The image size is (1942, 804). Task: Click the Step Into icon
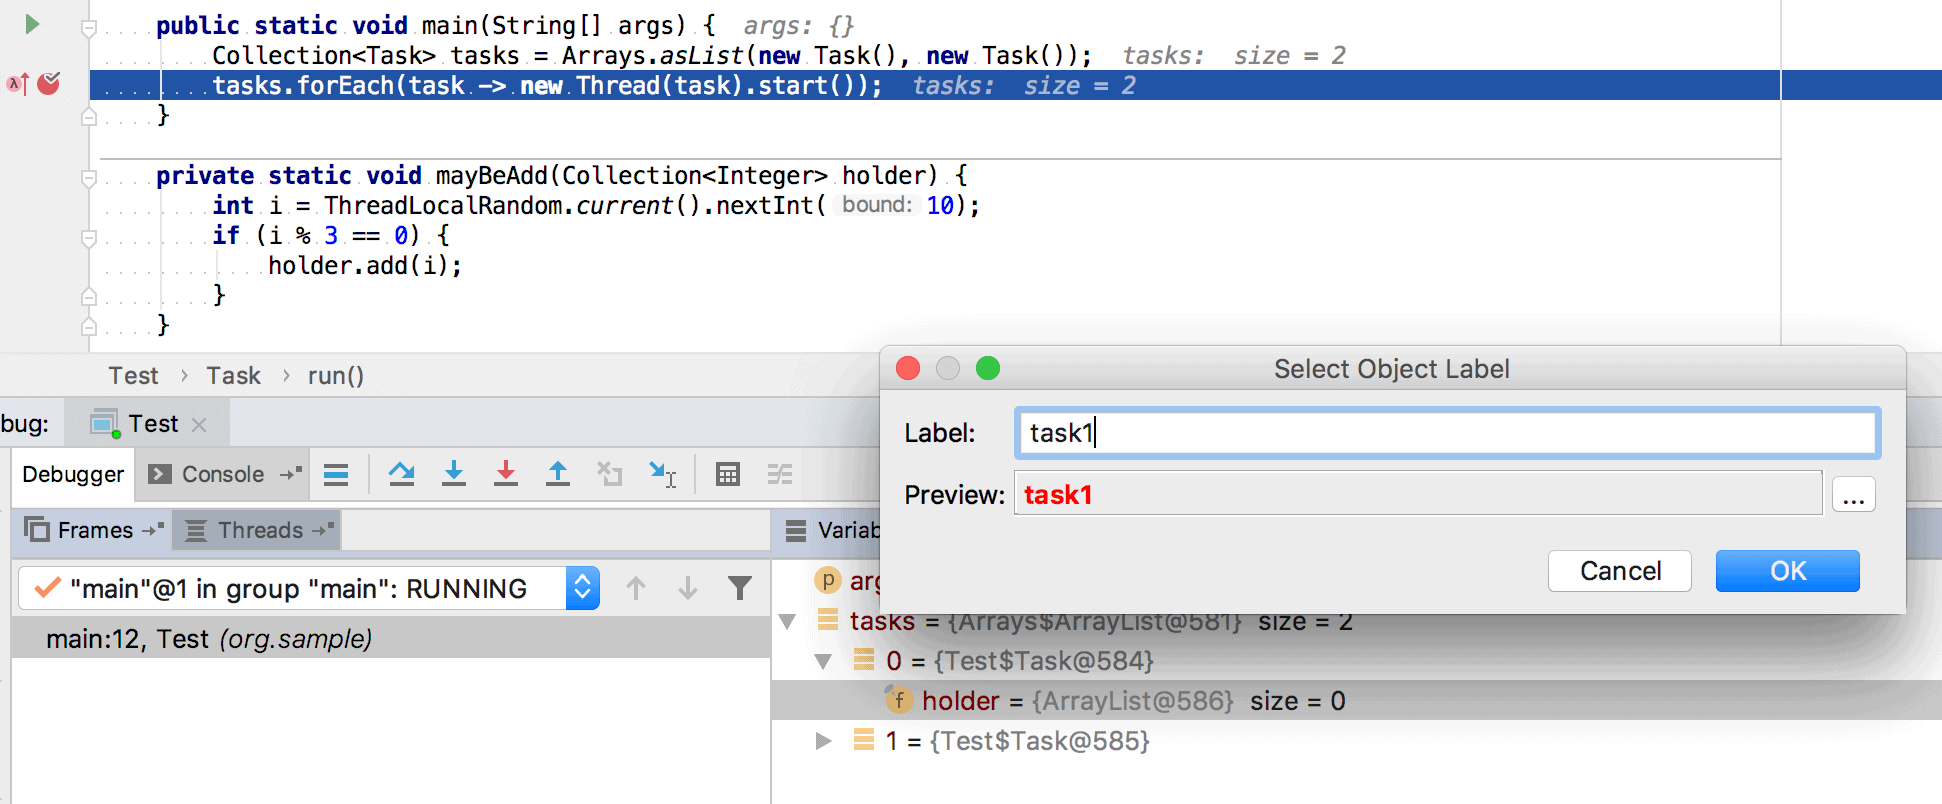point(454,474)
